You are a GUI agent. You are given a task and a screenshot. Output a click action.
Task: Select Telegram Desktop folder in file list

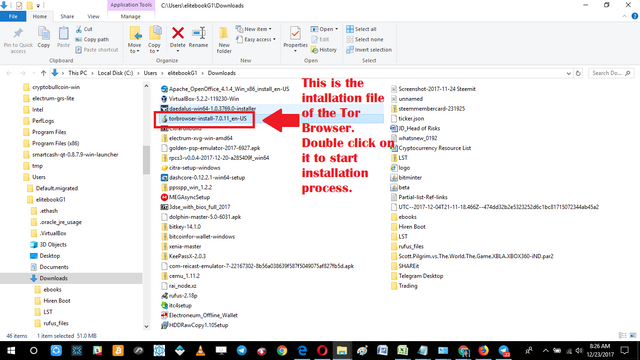[x=420, y=276]
